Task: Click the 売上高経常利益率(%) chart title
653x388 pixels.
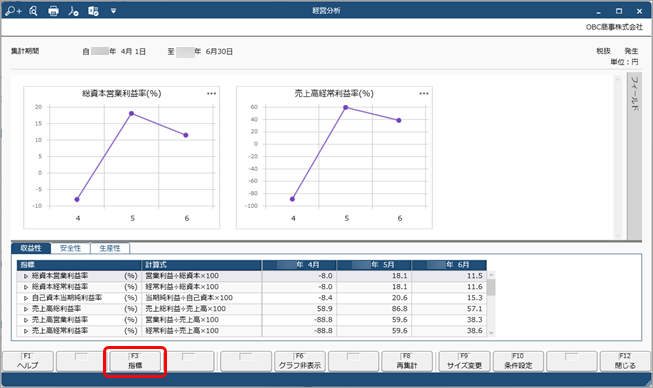Action: tap(334, 94)
